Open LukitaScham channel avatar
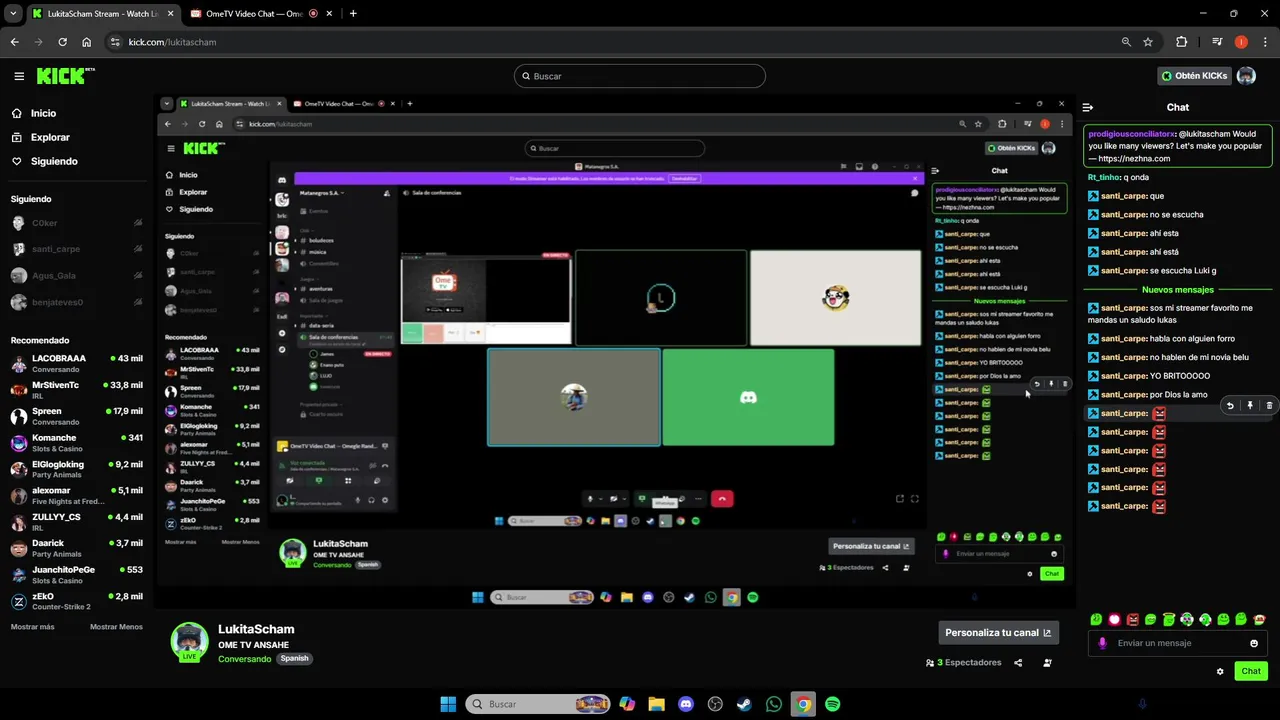This screenshot has width=1280, height=720. pos(189,642)
